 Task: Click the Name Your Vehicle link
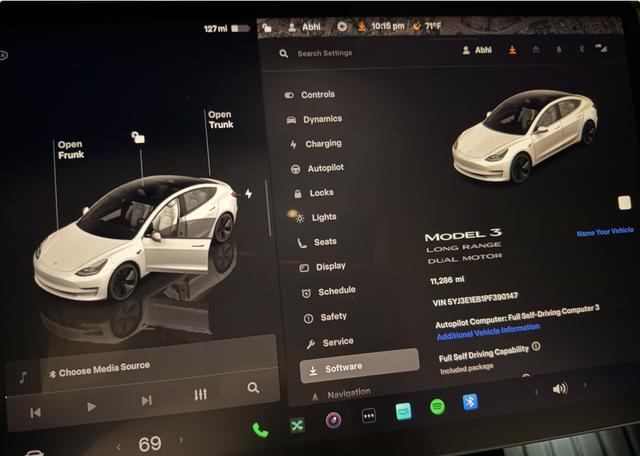[605, 232]
